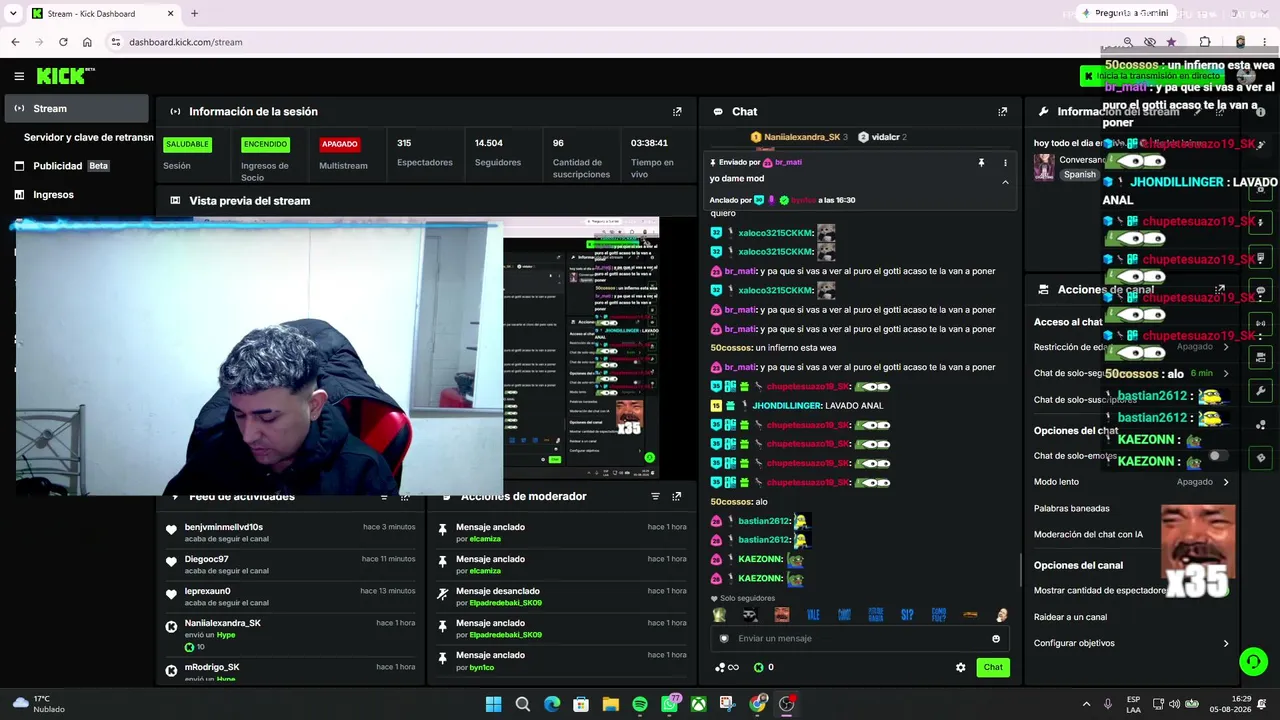Click user benjvminmellvd10s in activity feed
The image size is (1280, 720).
pos(224,527)
